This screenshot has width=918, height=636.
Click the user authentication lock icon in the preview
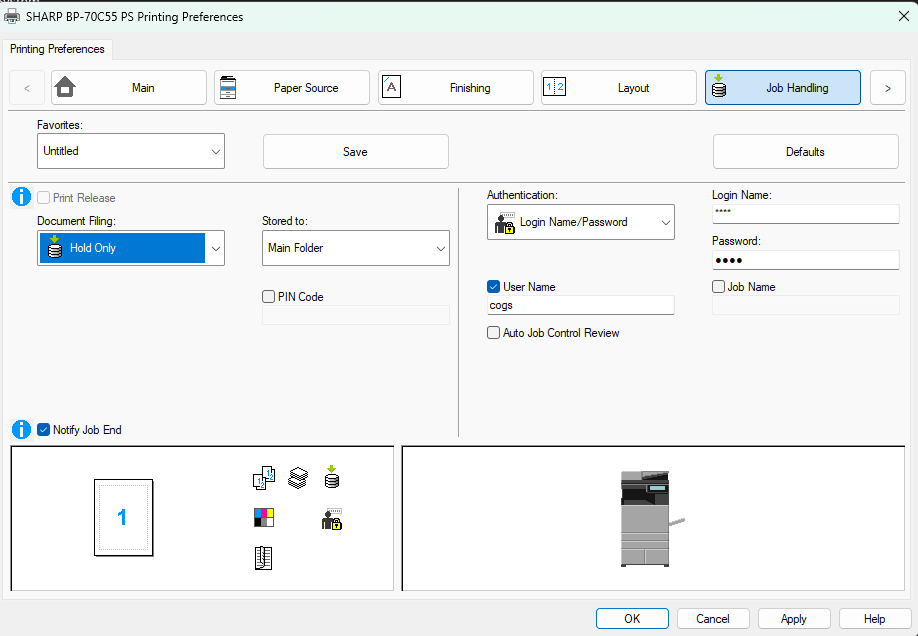[x=331, y=518]
